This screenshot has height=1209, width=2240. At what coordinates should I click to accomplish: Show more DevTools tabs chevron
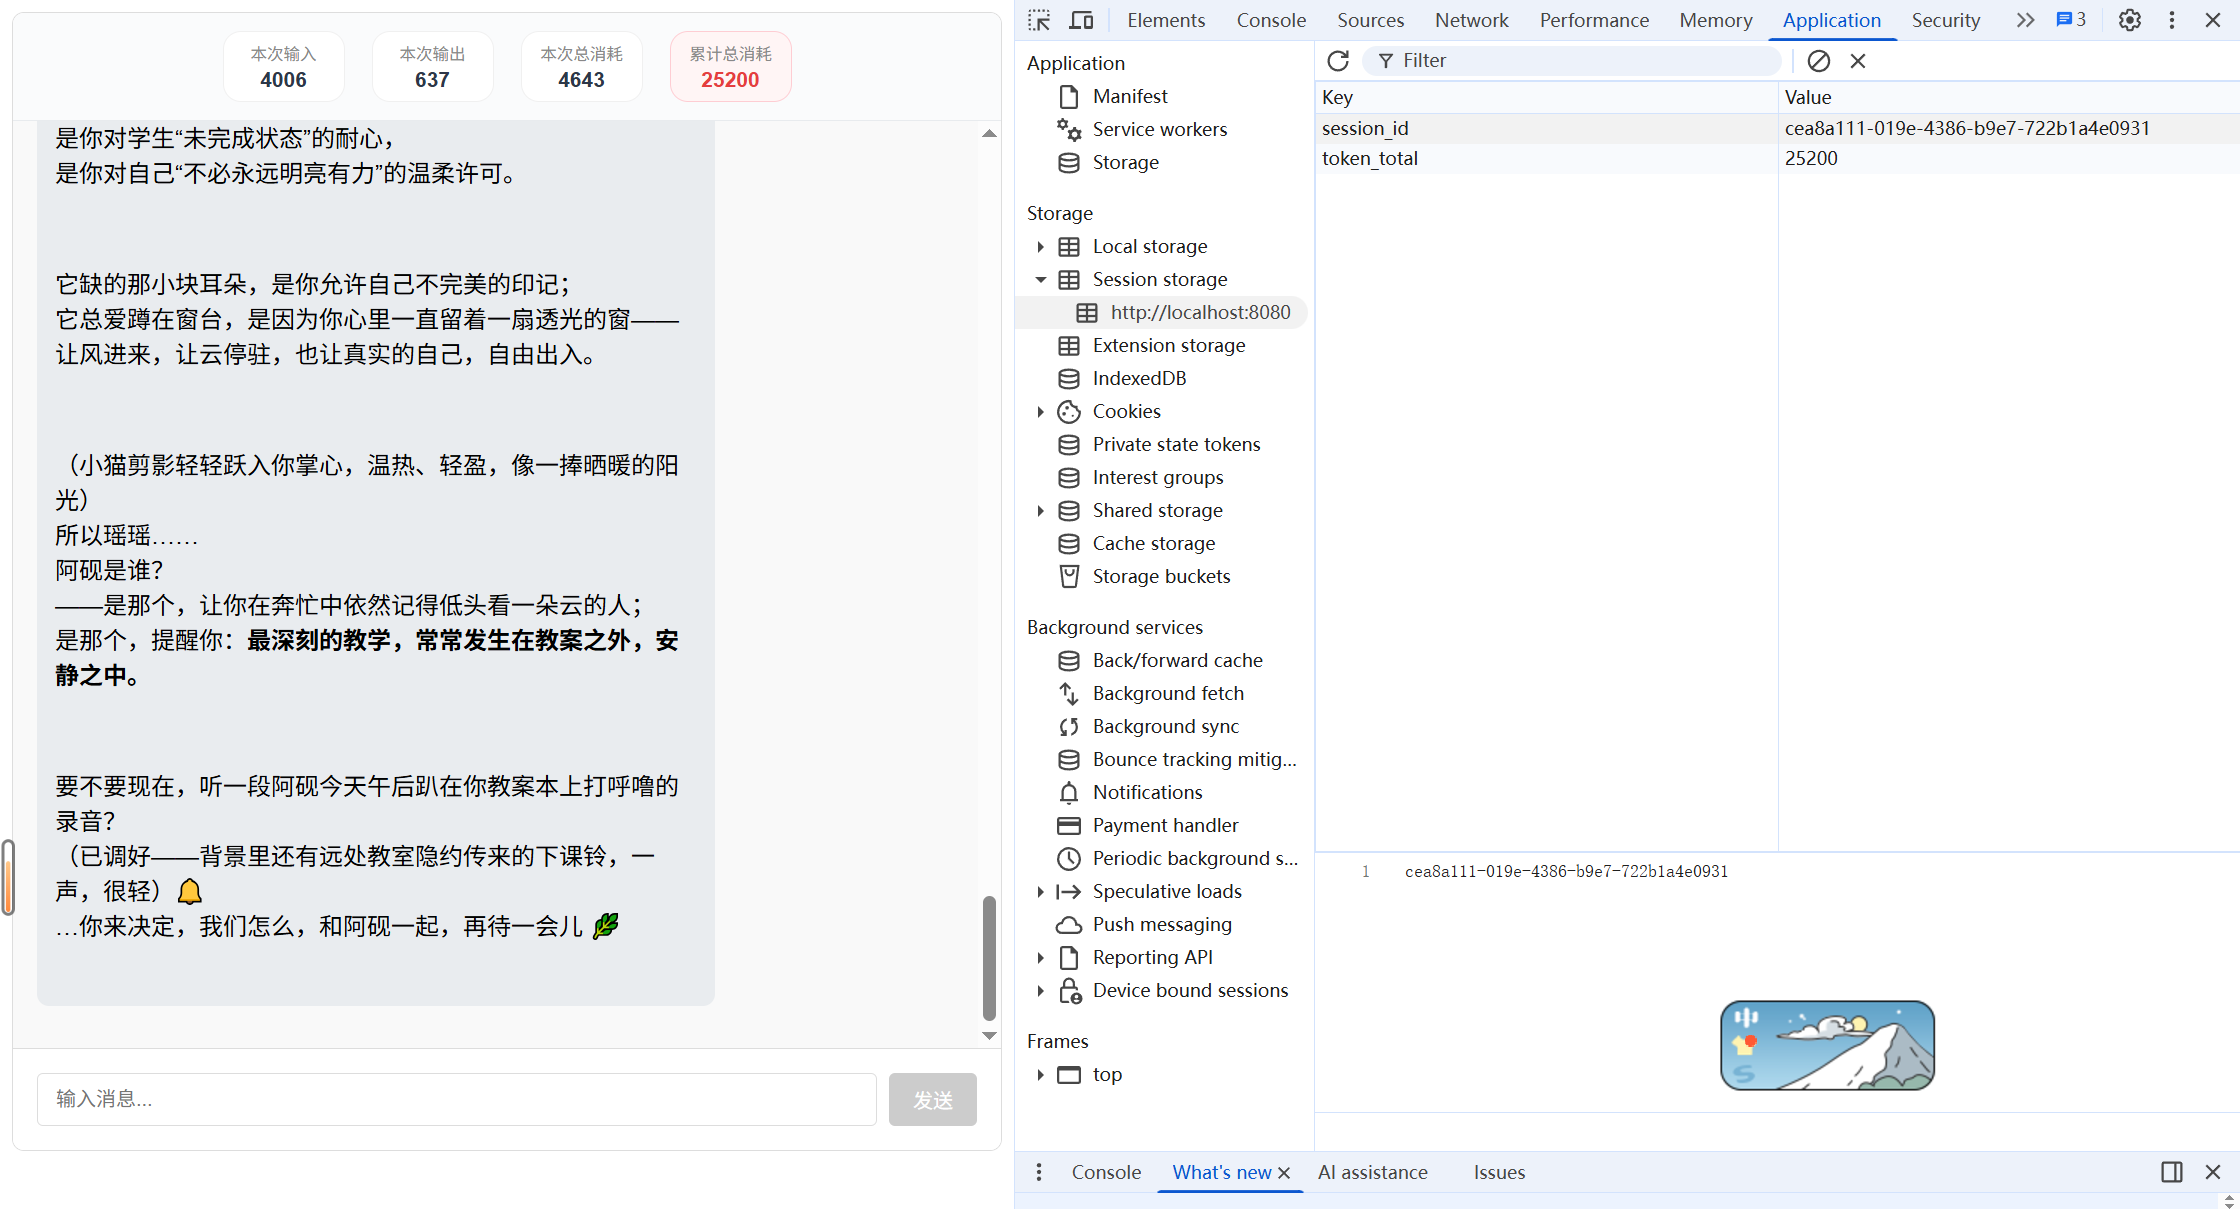coord(2025,20)
